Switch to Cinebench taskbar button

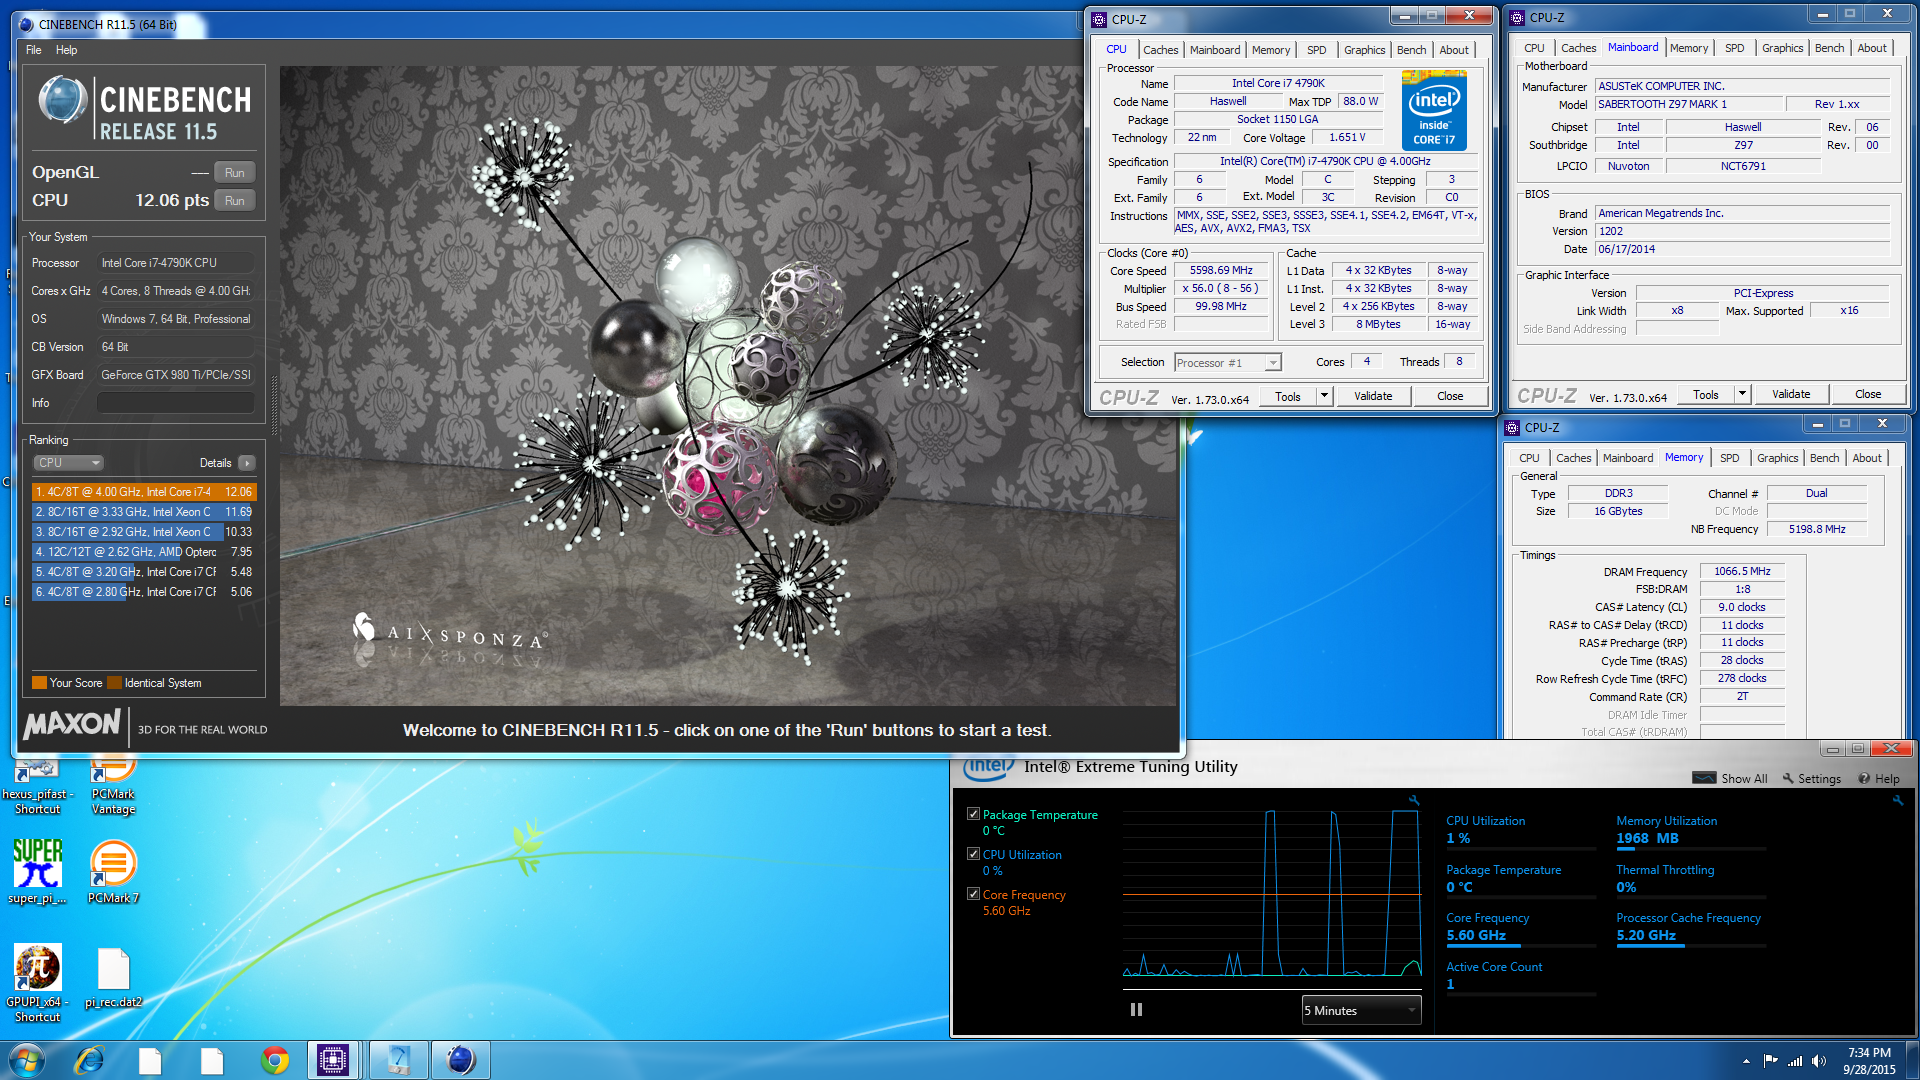[x=460, y=1060]
